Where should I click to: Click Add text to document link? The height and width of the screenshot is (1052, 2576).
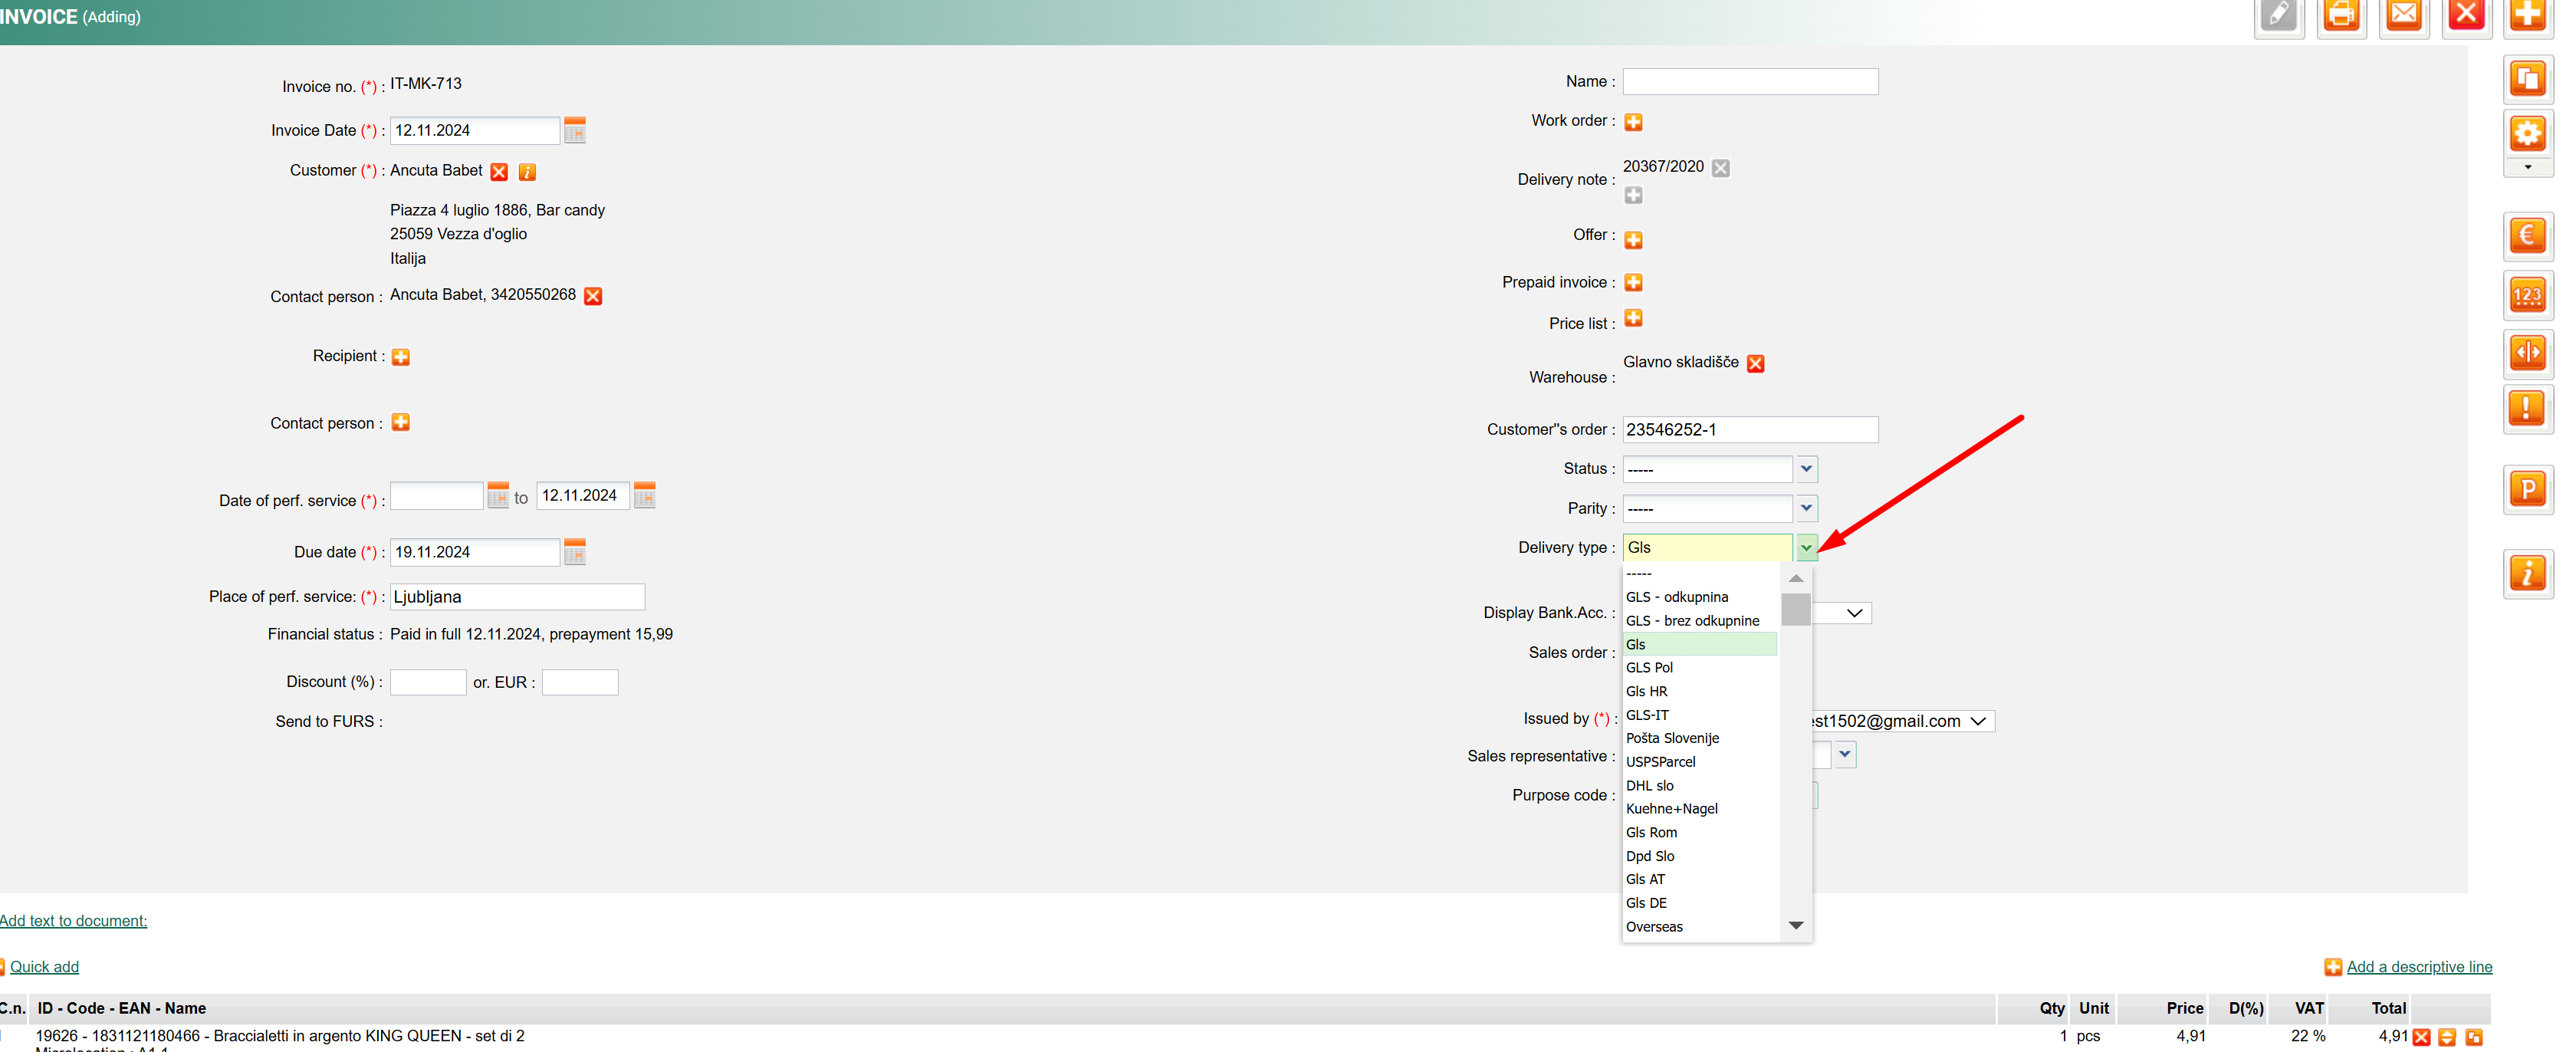(73, 921)
